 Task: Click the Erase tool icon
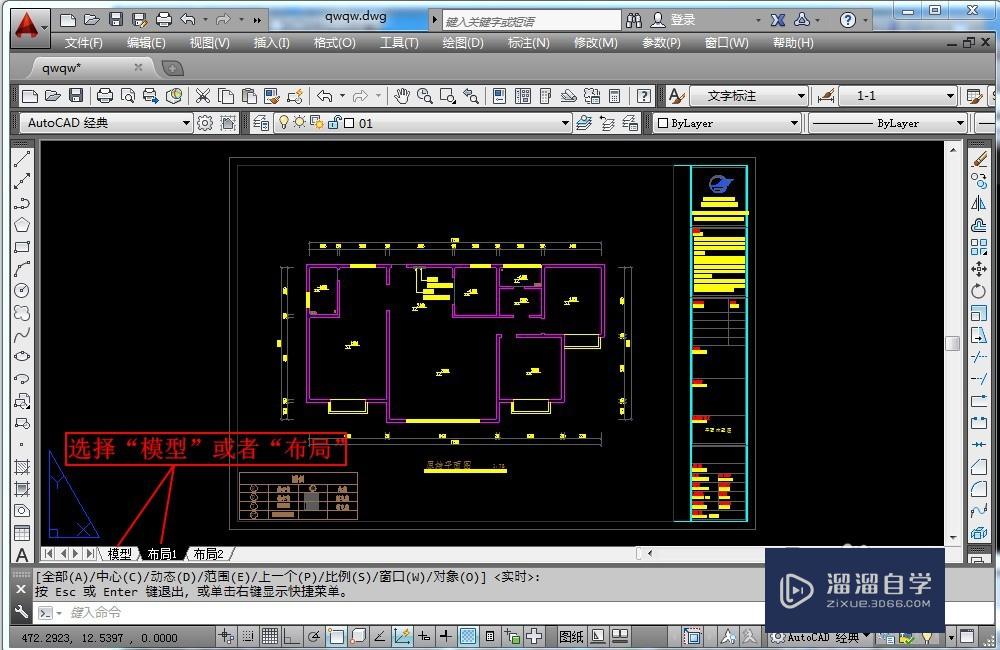[x=979, y=159]
